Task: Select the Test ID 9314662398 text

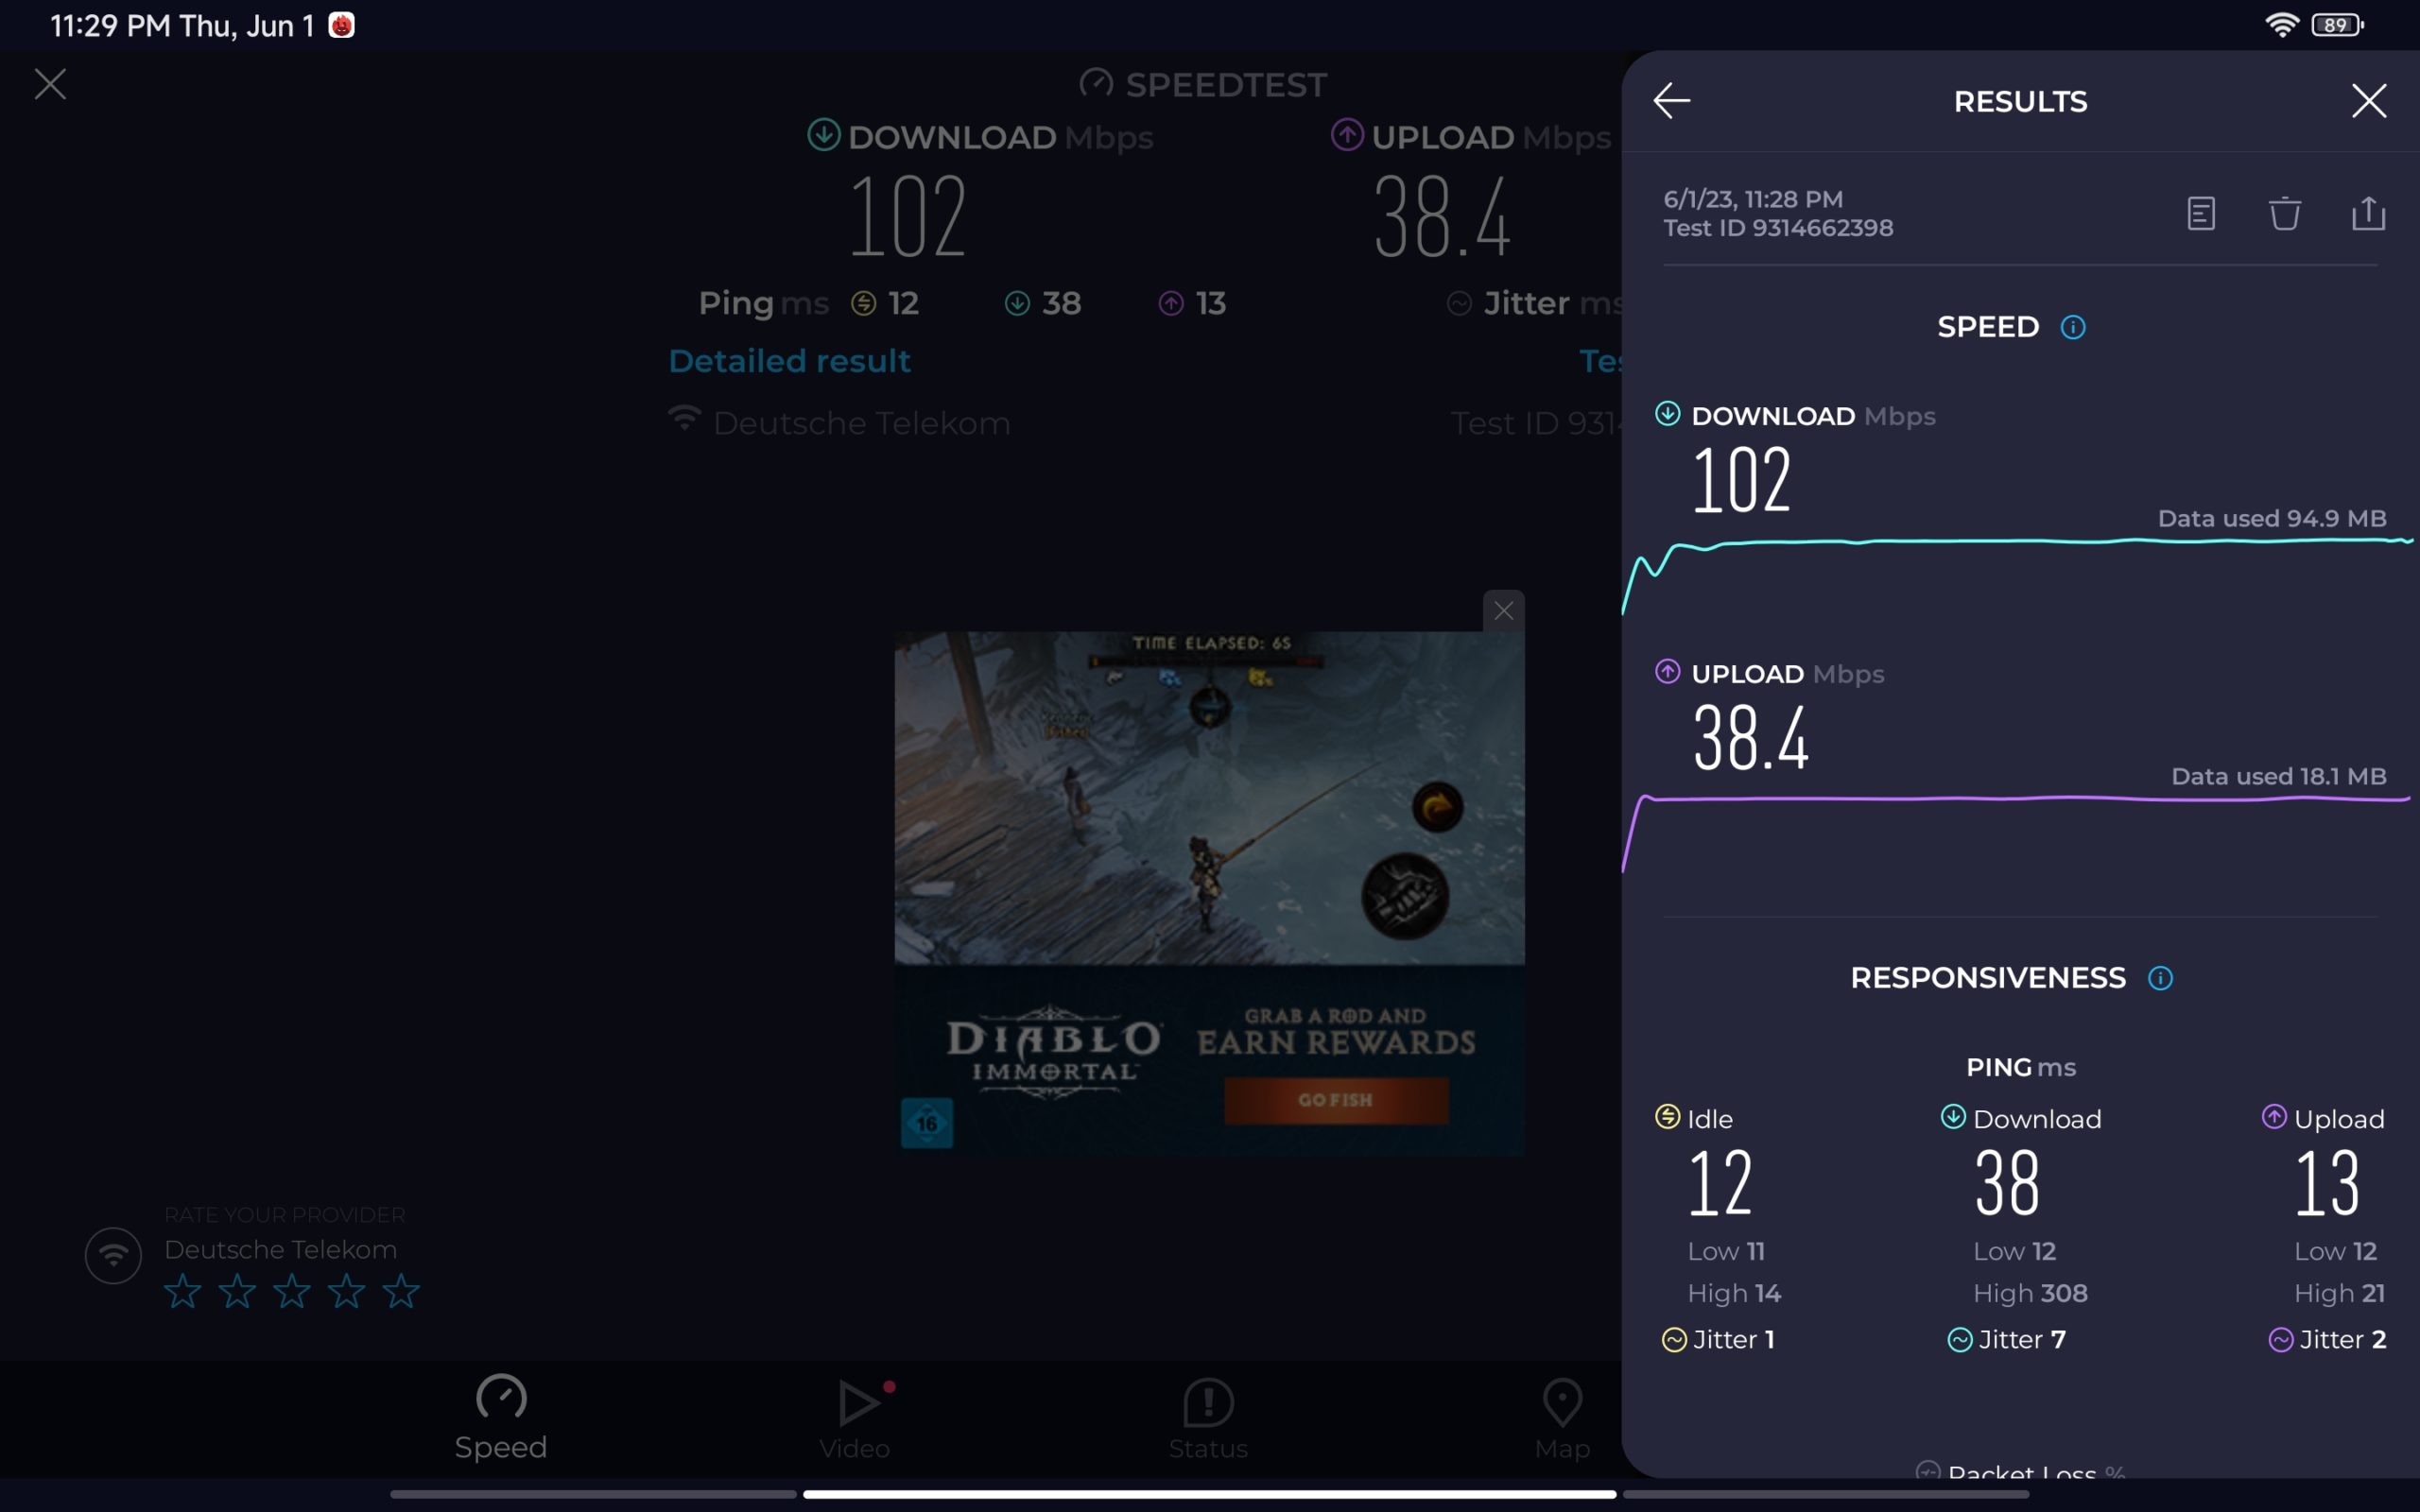Action: (1778, 228)
